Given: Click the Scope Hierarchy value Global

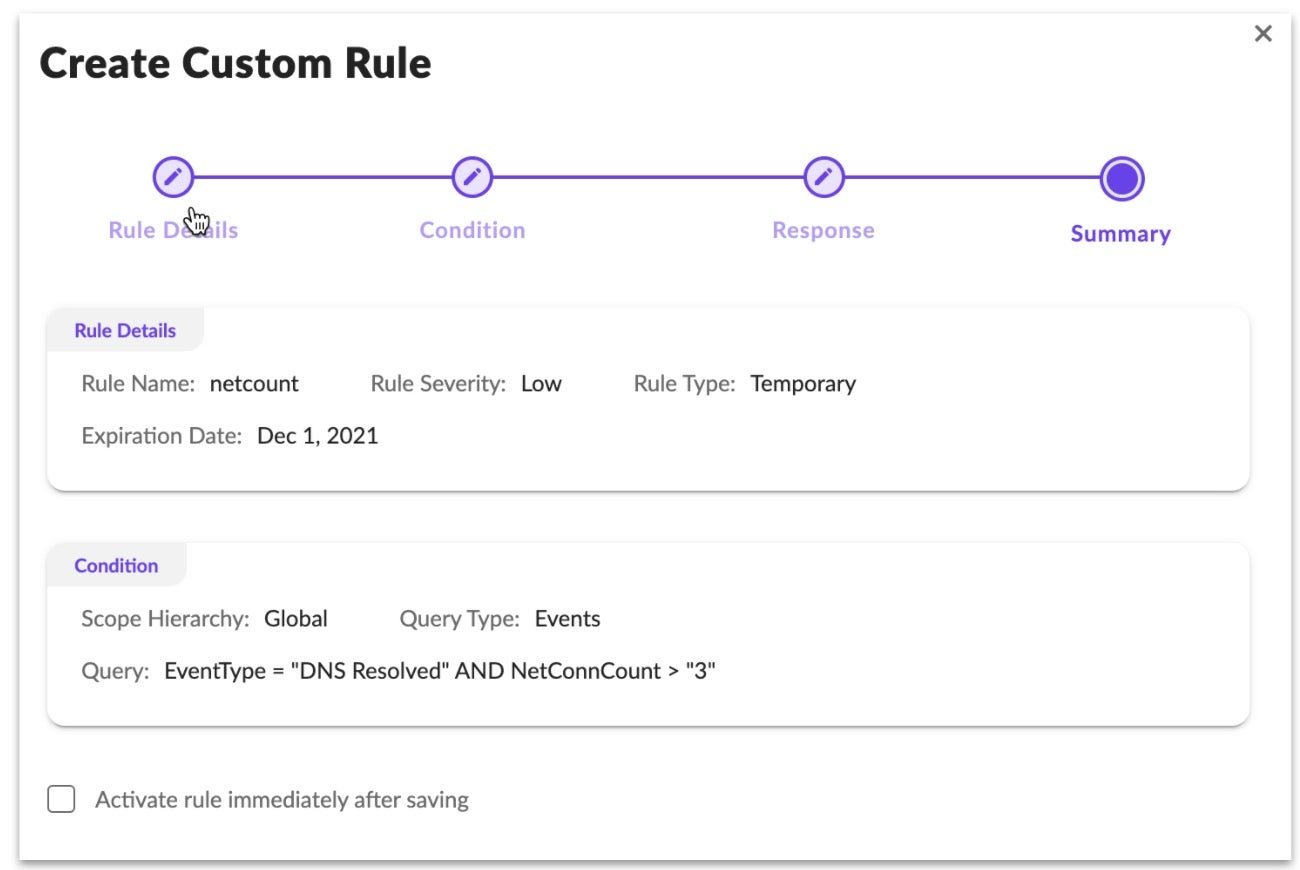Looking at the screenshot, I should point(296,619).
